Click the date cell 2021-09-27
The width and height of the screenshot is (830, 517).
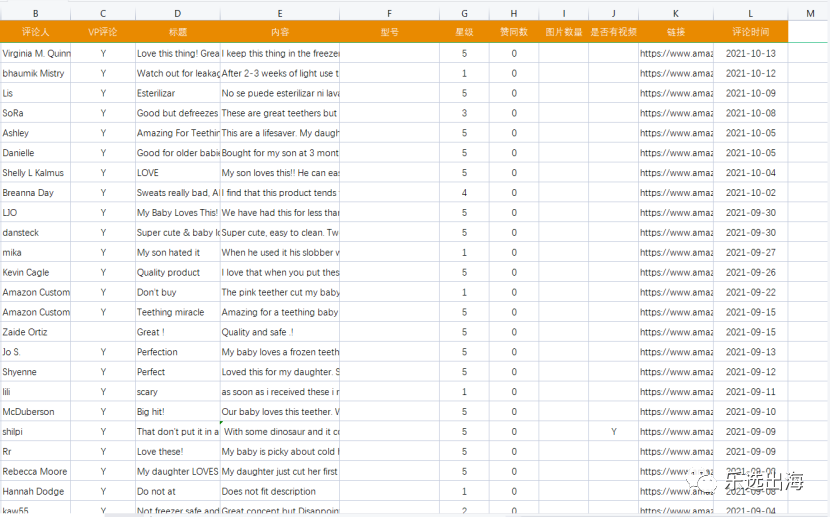750,252
